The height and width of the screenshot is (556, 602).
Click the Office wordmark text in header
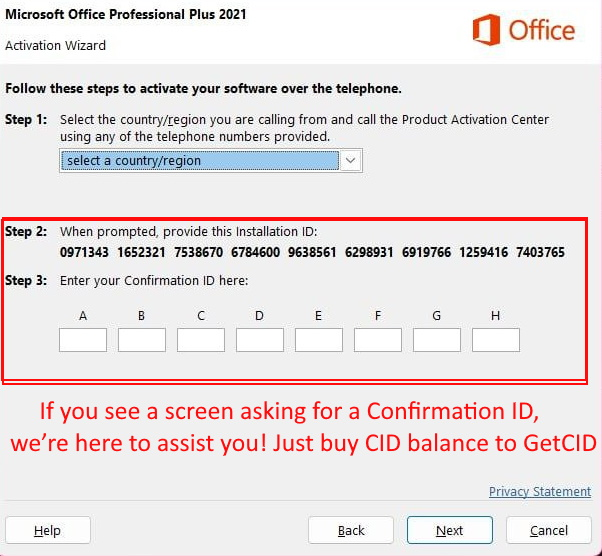[542, 30]
